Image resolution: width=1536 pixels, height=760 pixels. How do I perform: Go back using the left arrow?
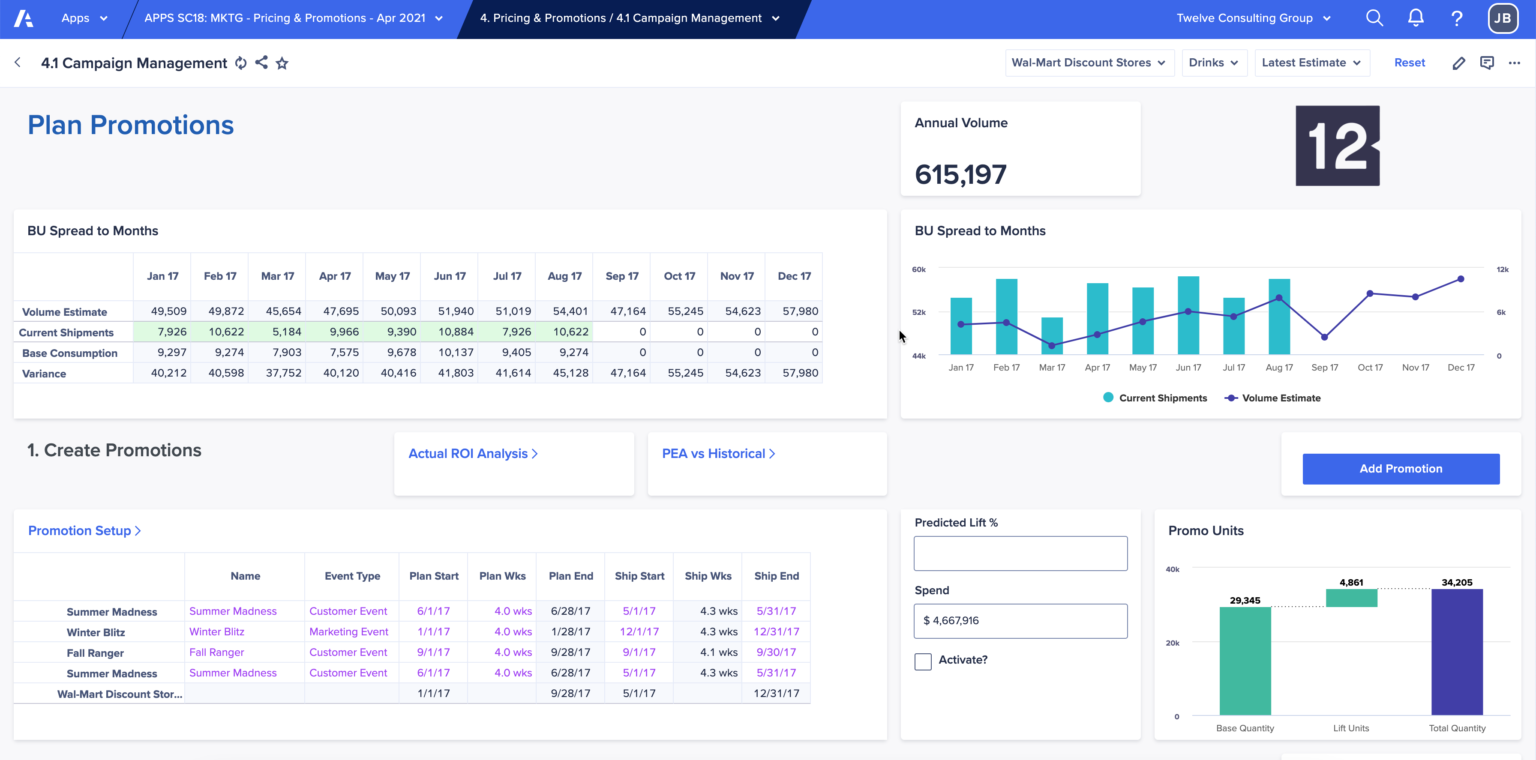point(17,62)
